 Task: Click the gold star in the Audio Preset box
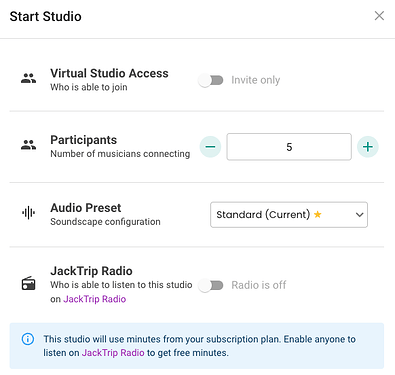click(318, 214)
